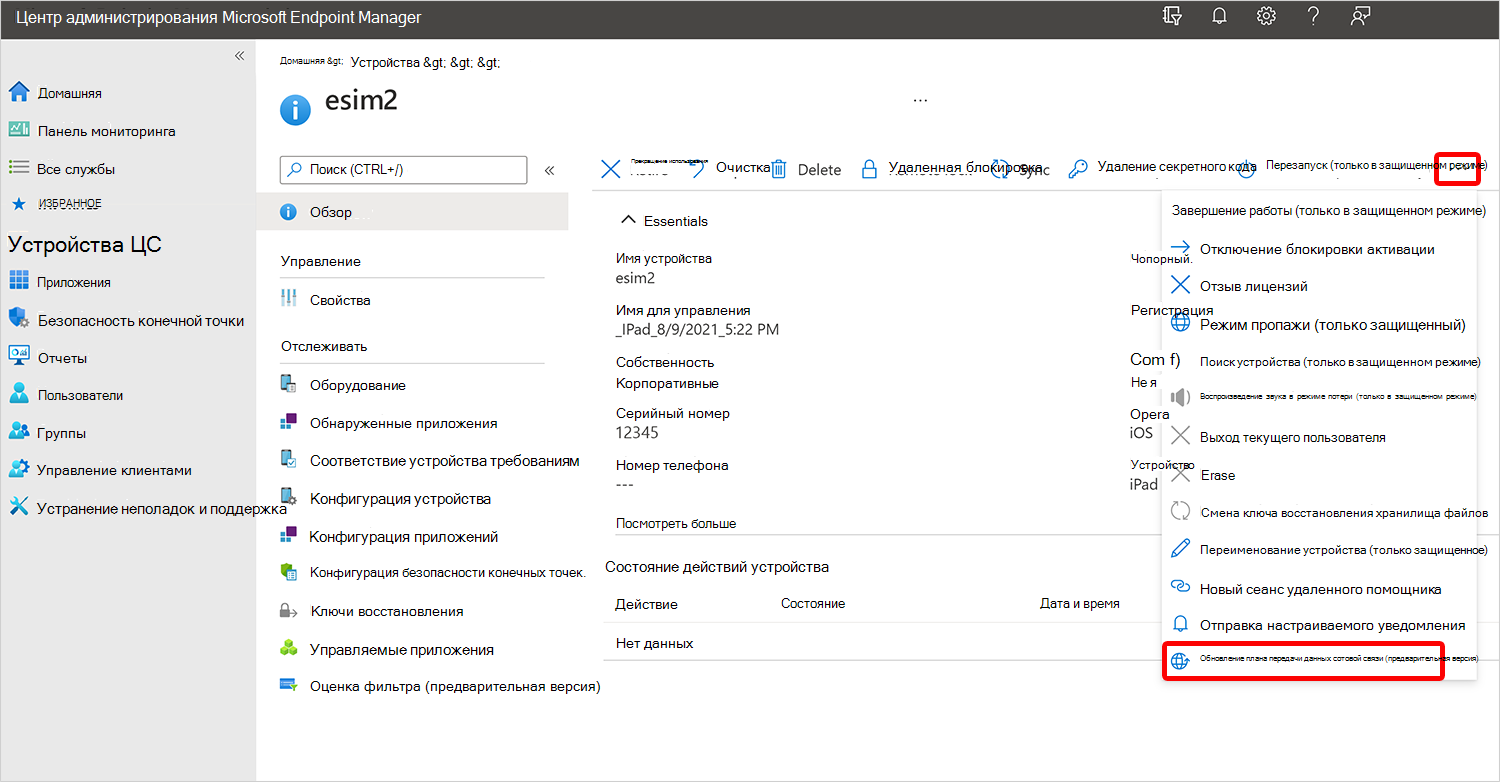
Task: Click the Состояние column header
Action: tap(813, 603)
